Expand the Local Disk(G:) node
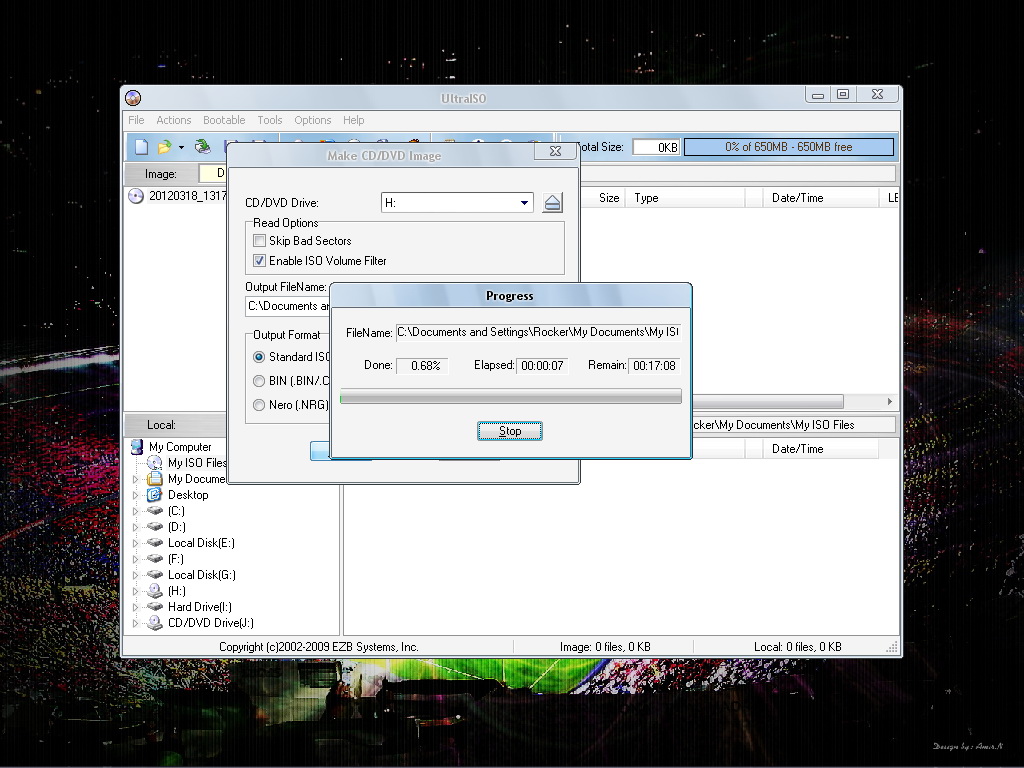 point(136,575)
